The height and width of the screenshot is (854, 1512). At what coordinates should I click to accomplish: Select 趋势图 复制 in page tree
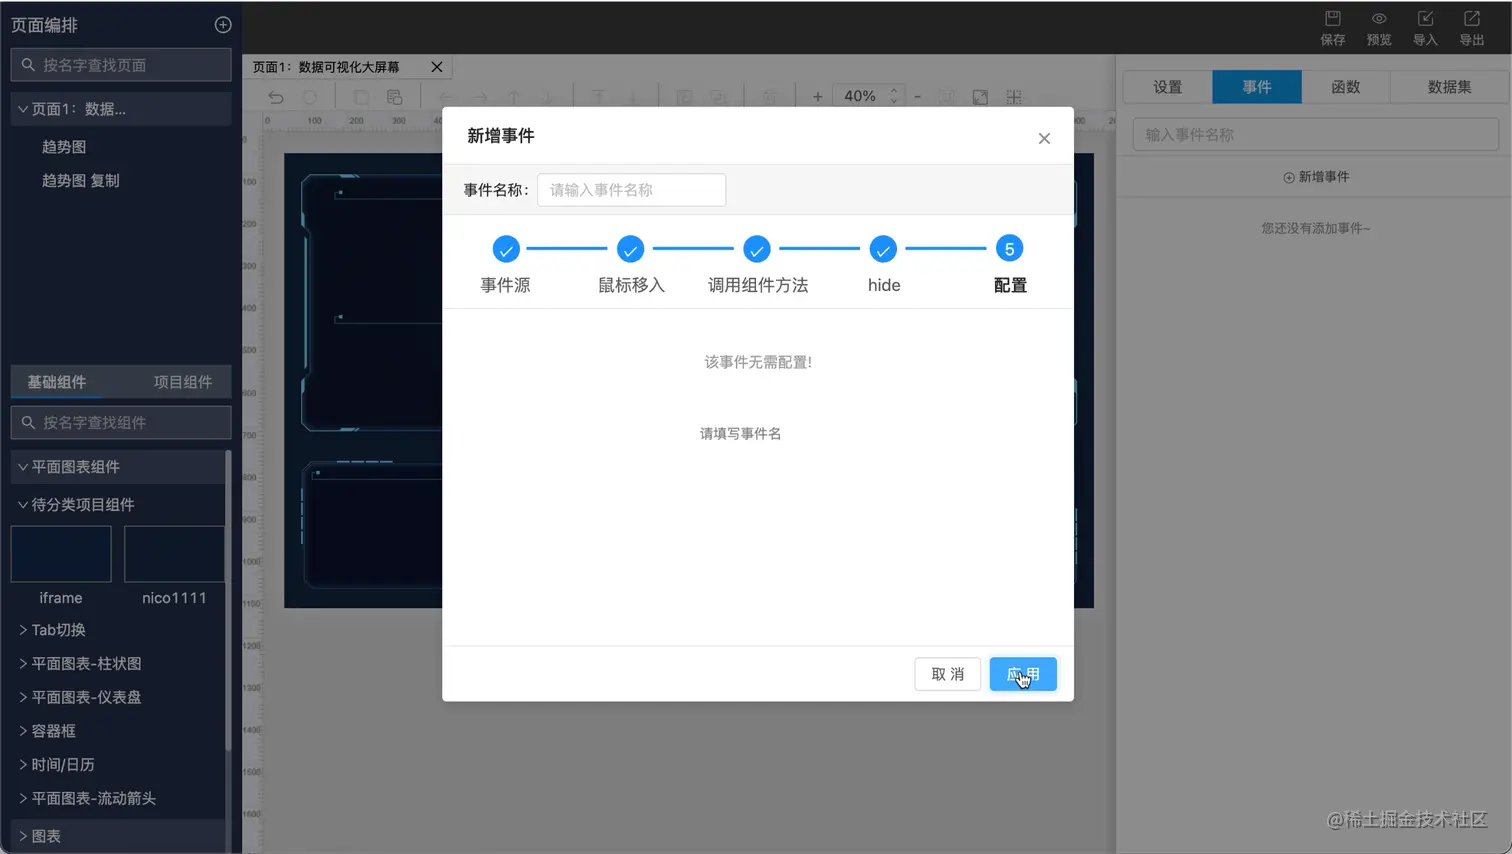(80, 181)
